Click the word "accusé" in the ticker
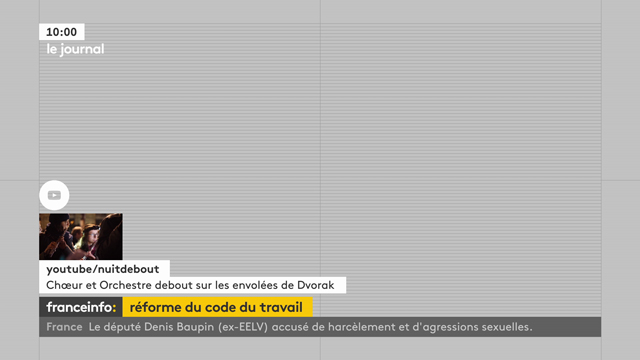Screen dimensions: 640x360 click(x=290, y=327)
